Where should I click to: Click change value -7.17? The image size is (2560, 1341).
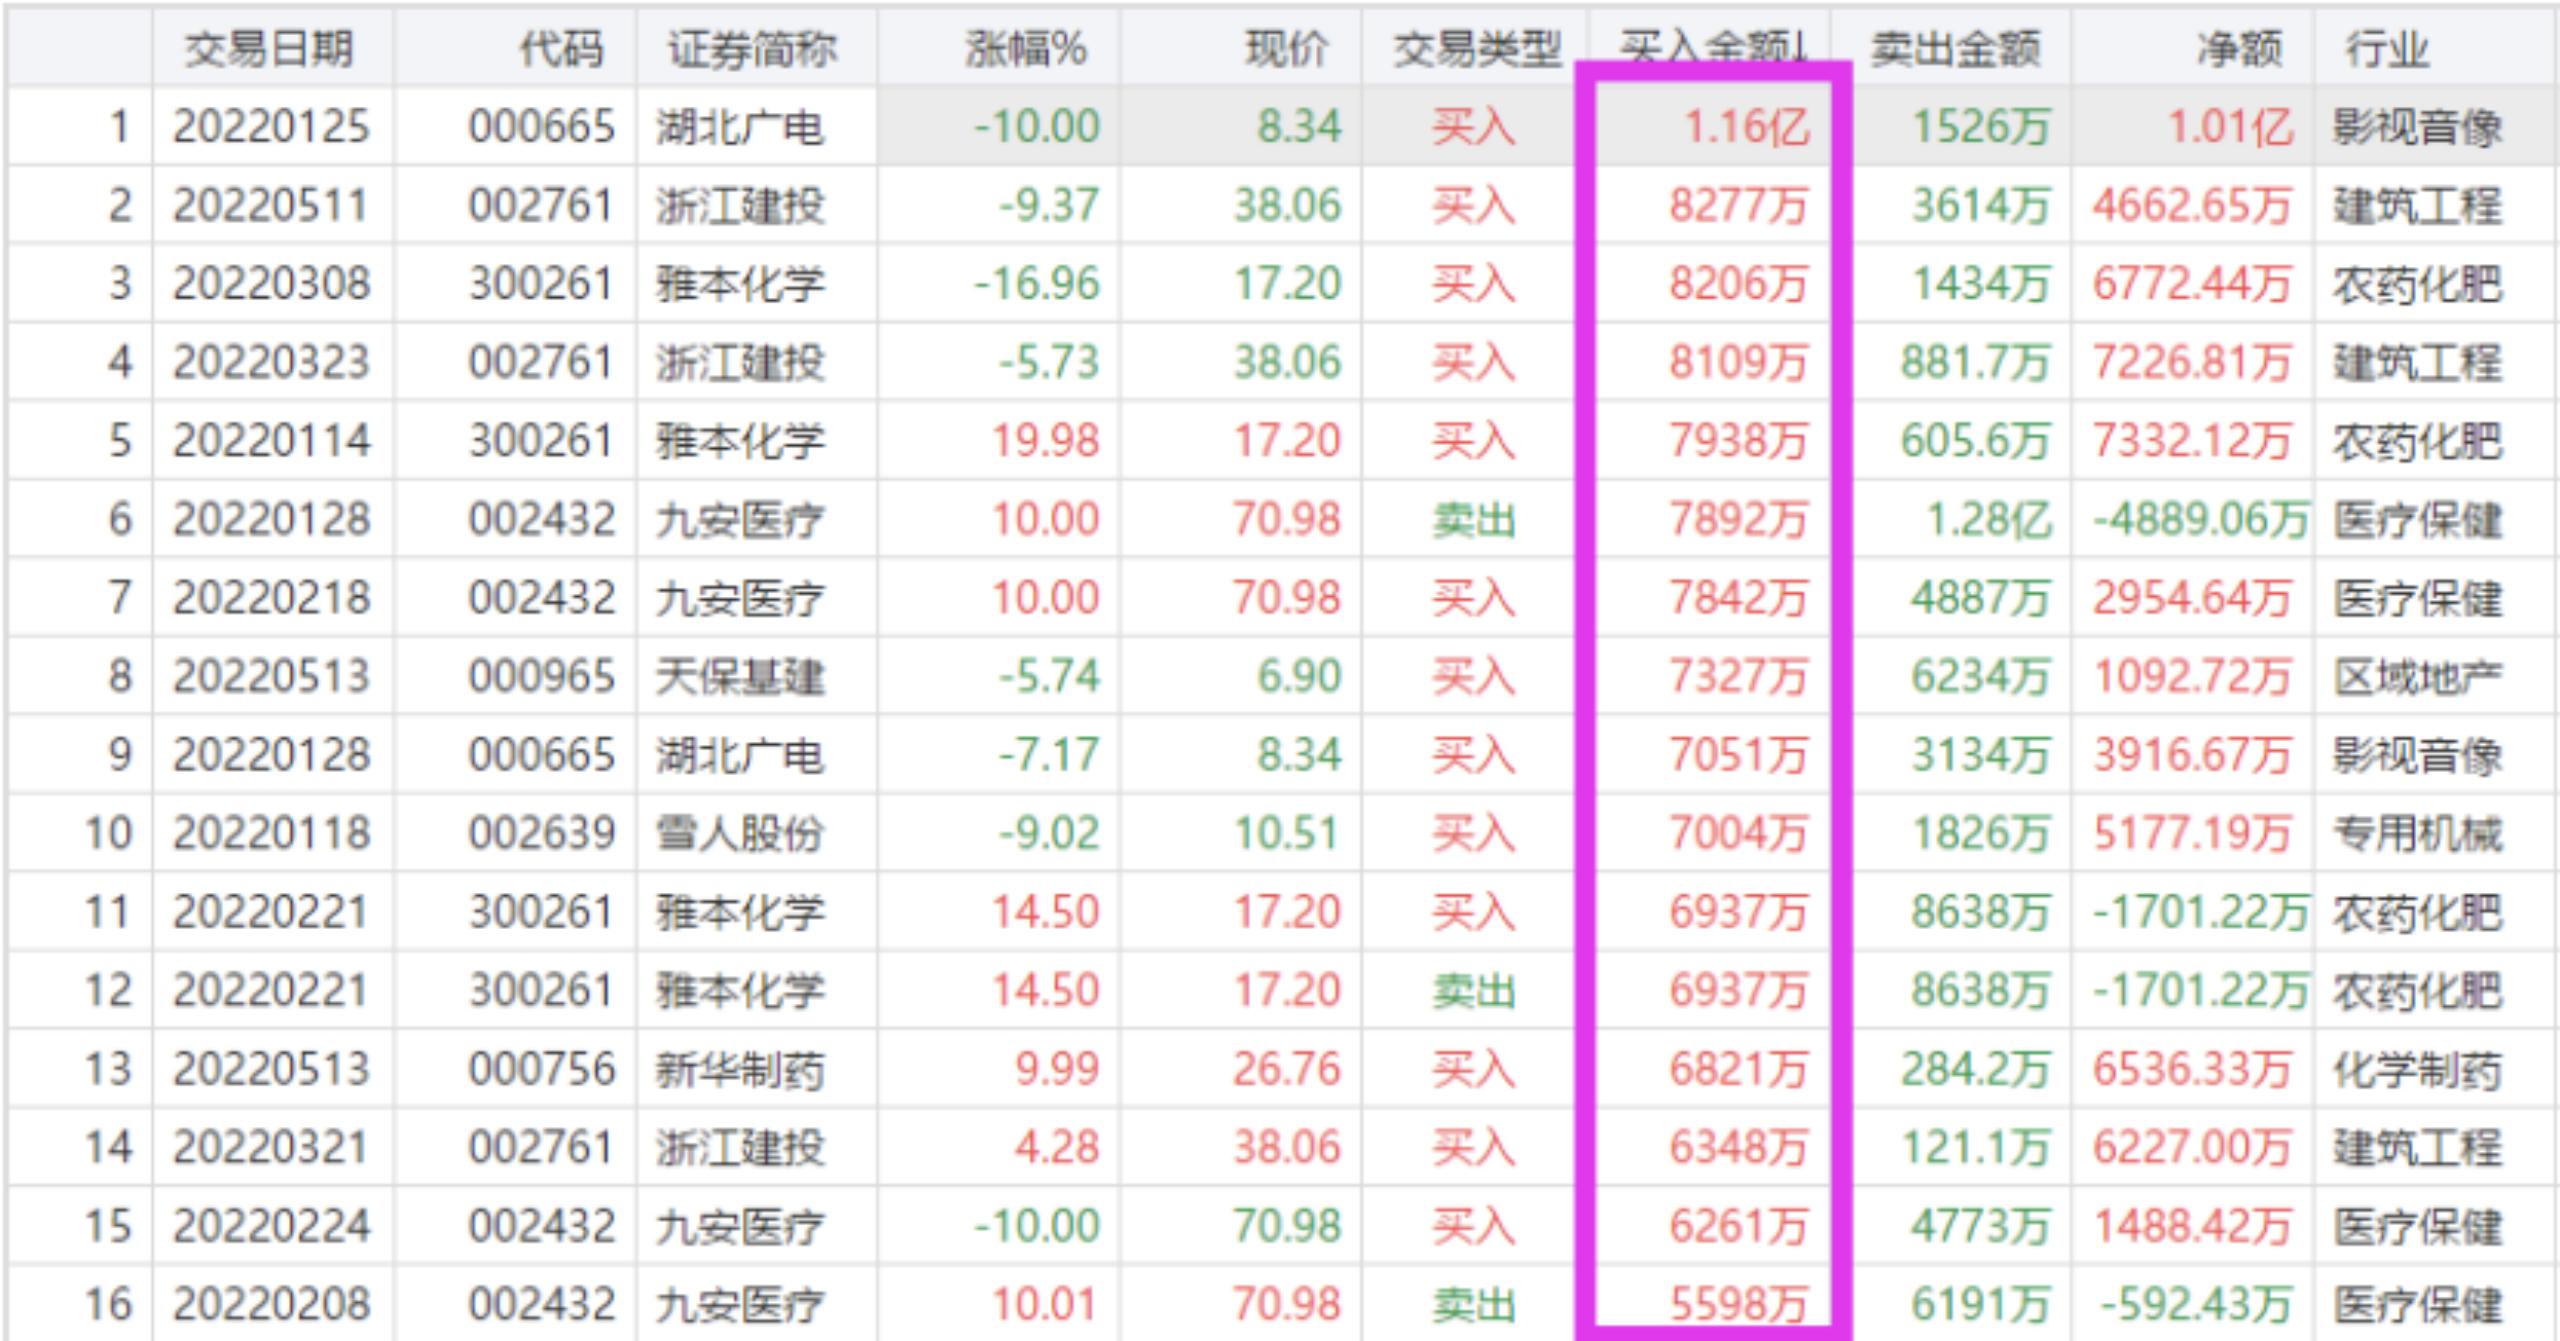click(1049, 755)
